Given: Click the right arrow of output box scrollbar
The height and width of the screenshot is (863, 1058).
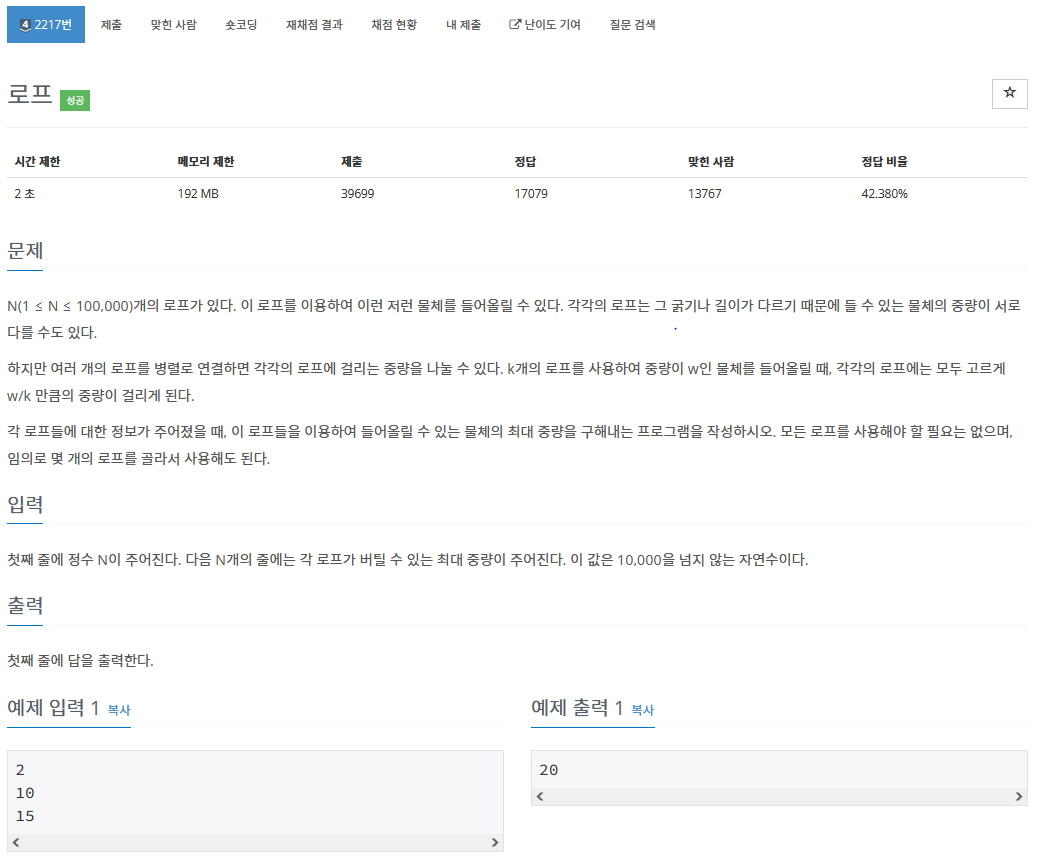Looking at the screenshot, I should coord(1018,794).
